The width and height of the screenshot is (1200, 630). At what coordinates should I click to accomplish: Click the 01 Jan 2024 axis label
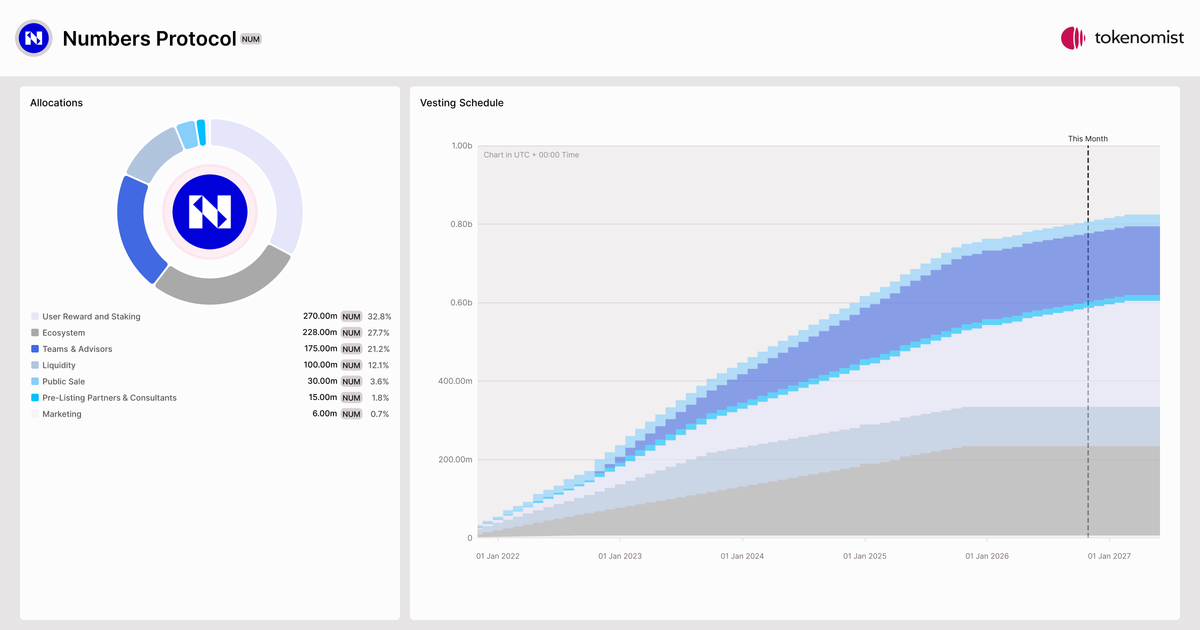(742, 556)
